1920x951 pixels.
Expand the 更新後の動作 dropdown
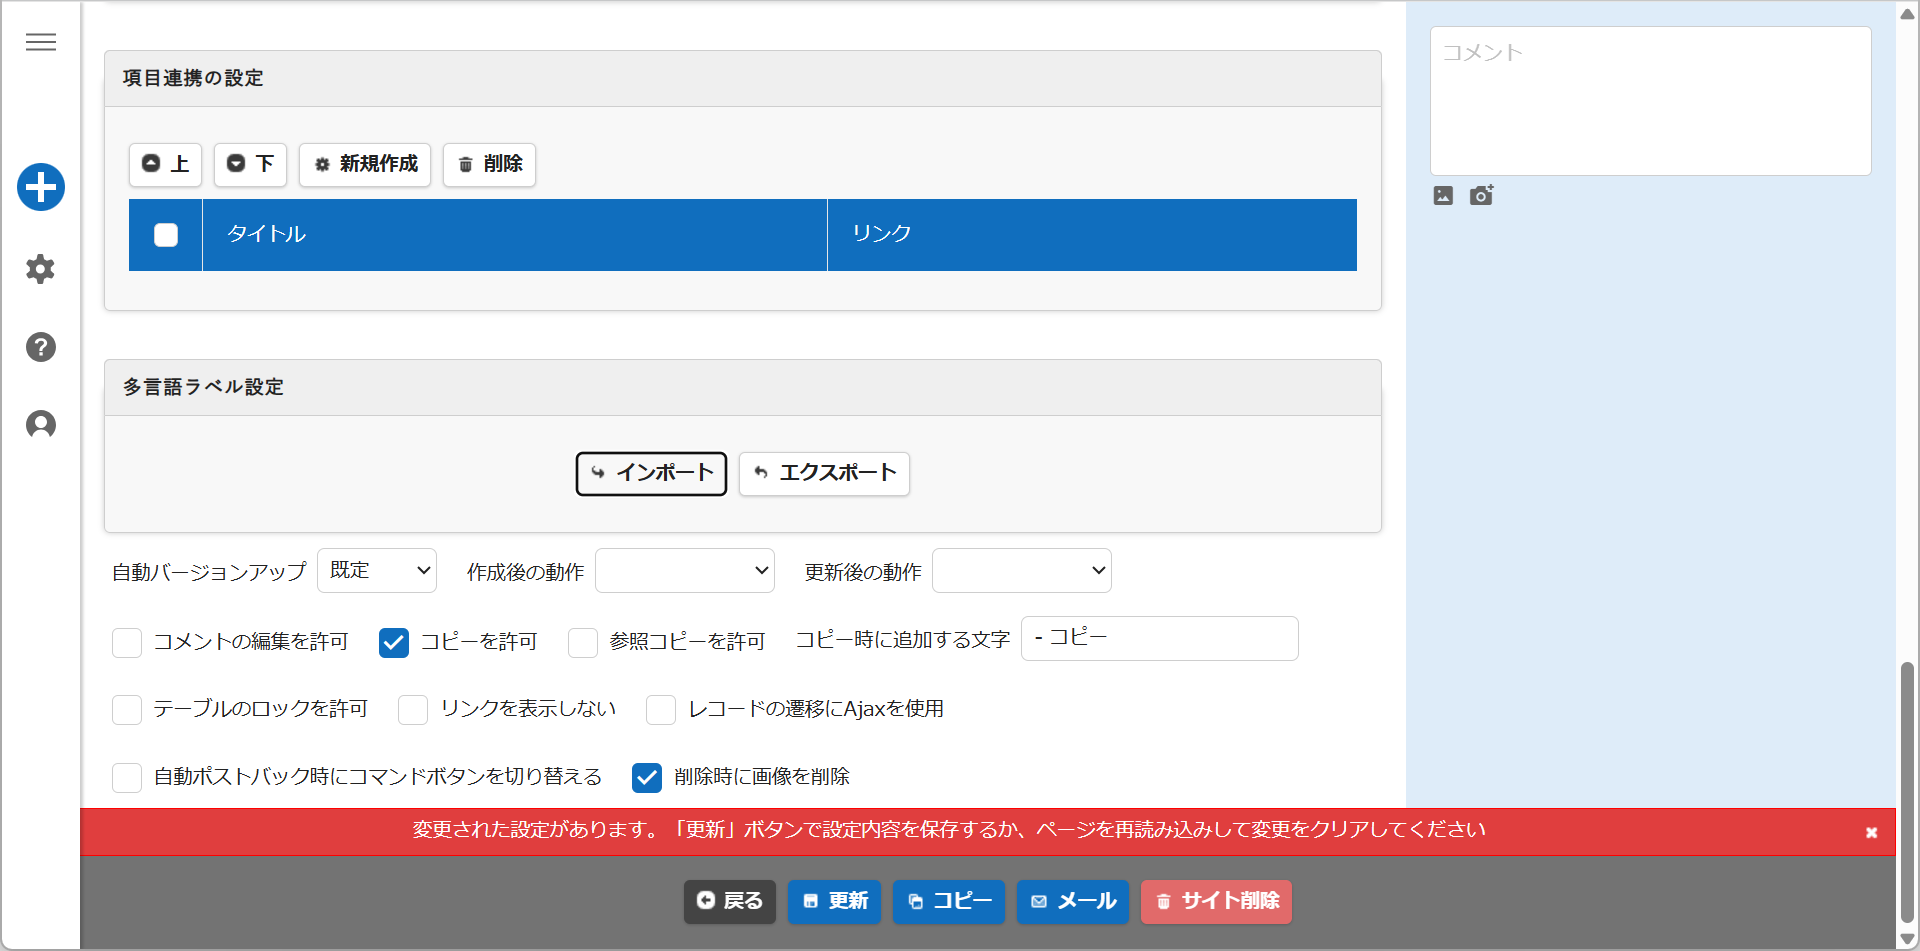[x=1022, y=570]
